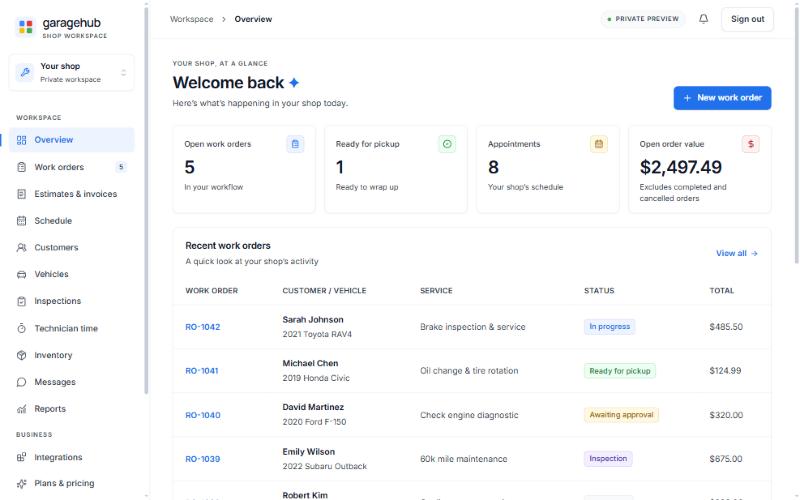Click the Work orders clipboard icon
This screenshot has width=800, height=500.
click(21, 167)
